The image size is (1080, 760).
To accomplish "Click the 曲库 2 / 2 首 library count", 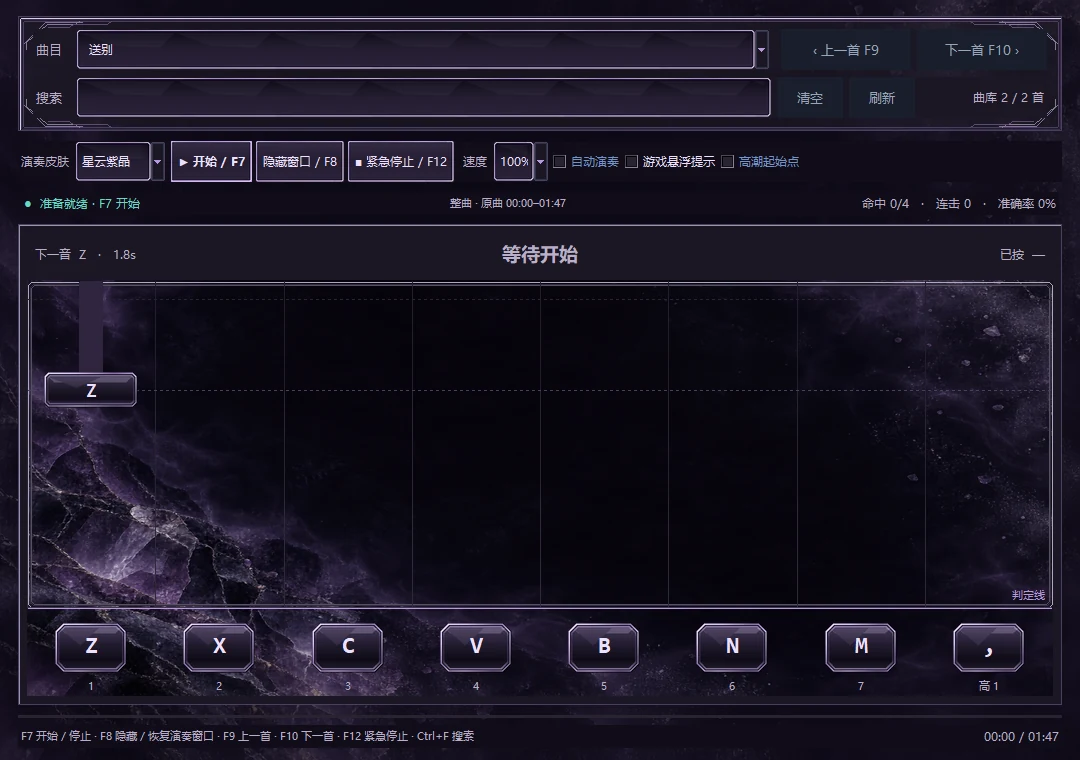I will pyautogui.click(x=1008, y=98).
